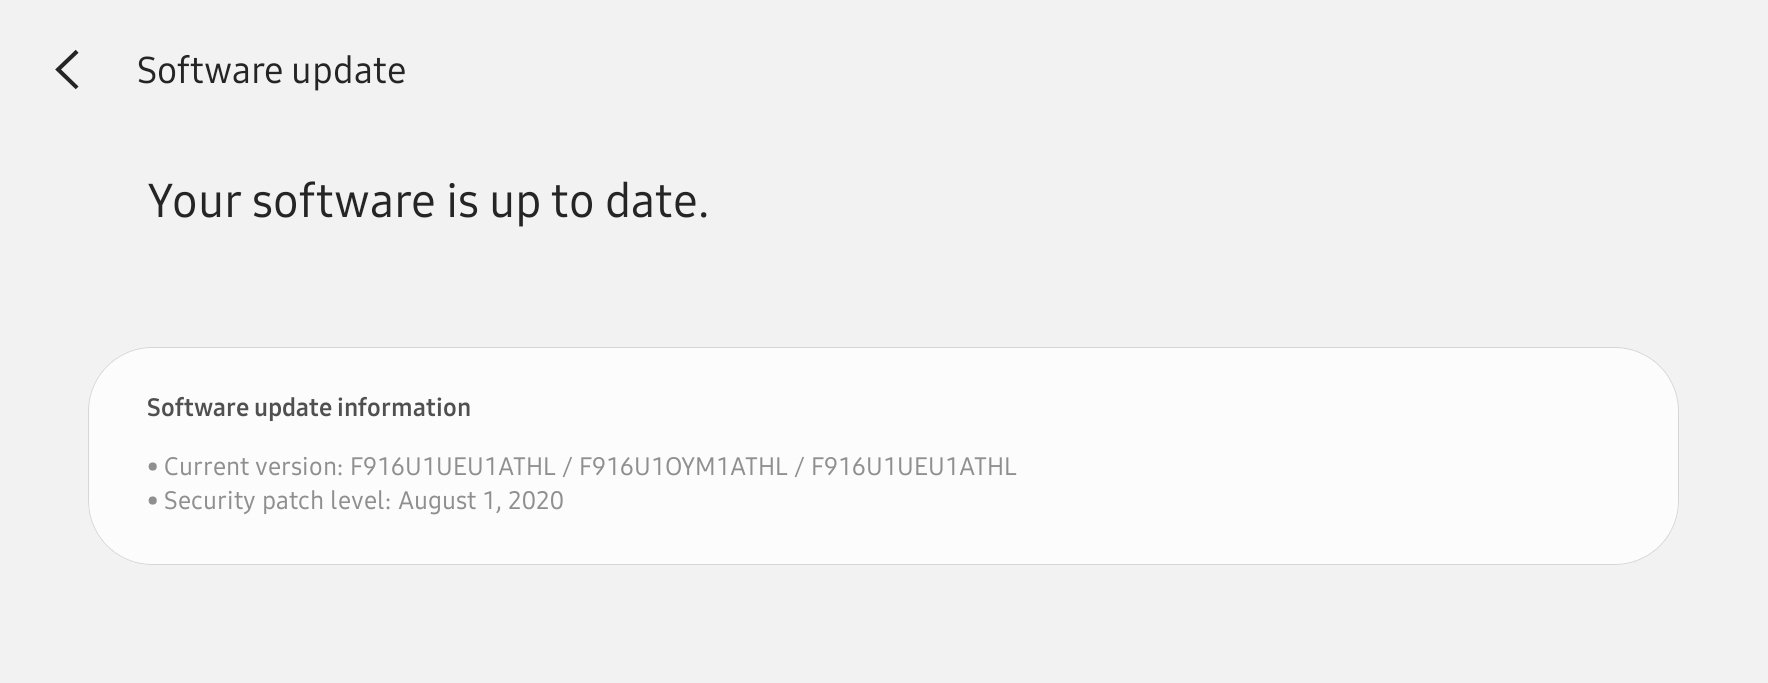Click the 'Current version:' label
1768x683 pixels.
coord(253,467)
